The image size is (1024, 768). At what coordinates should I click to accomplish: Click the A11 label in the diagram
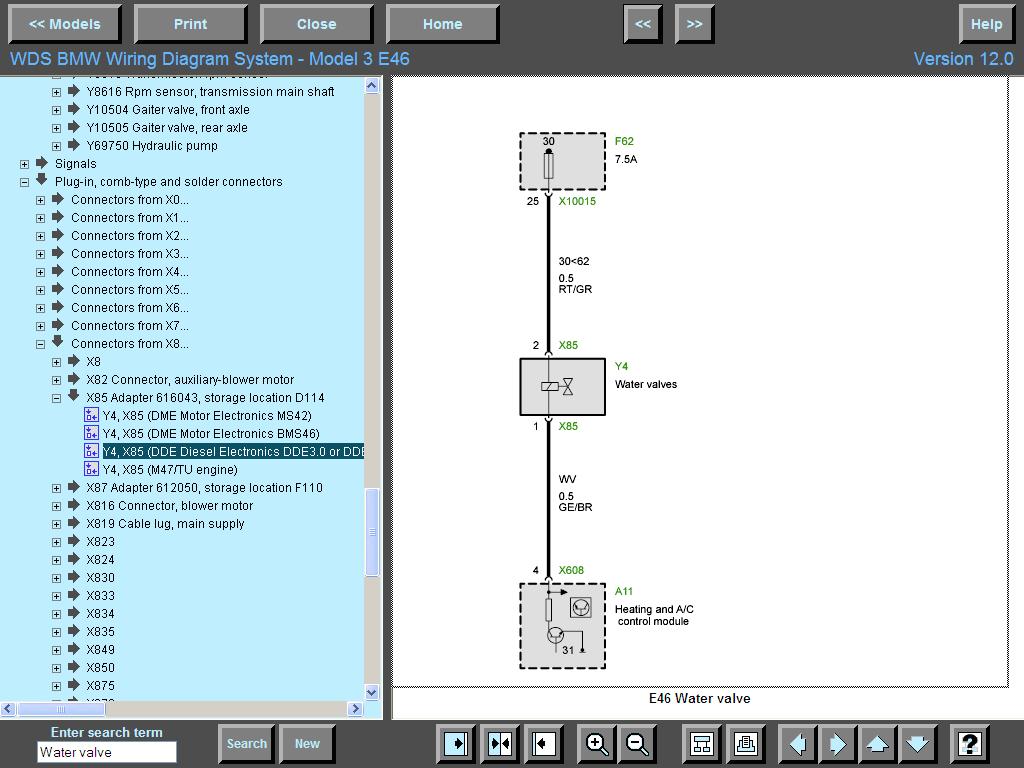[x=624, y=591]
